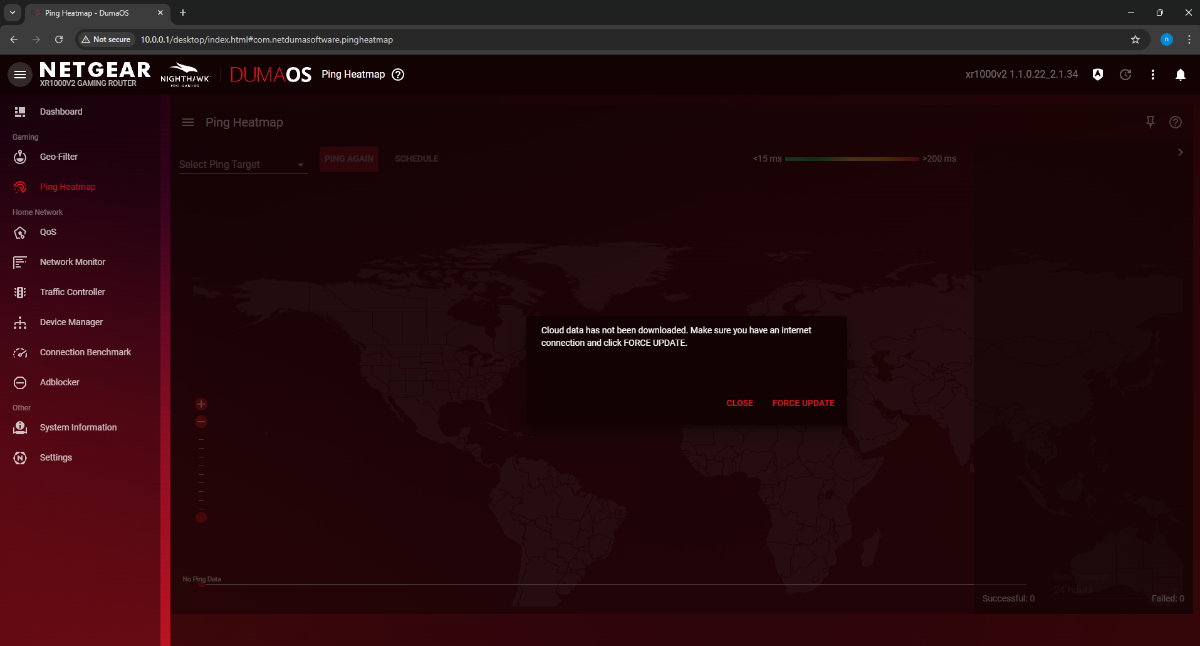The image size is (1200, 646).
Task: Reload the browser page
Action: coord(59,39)
